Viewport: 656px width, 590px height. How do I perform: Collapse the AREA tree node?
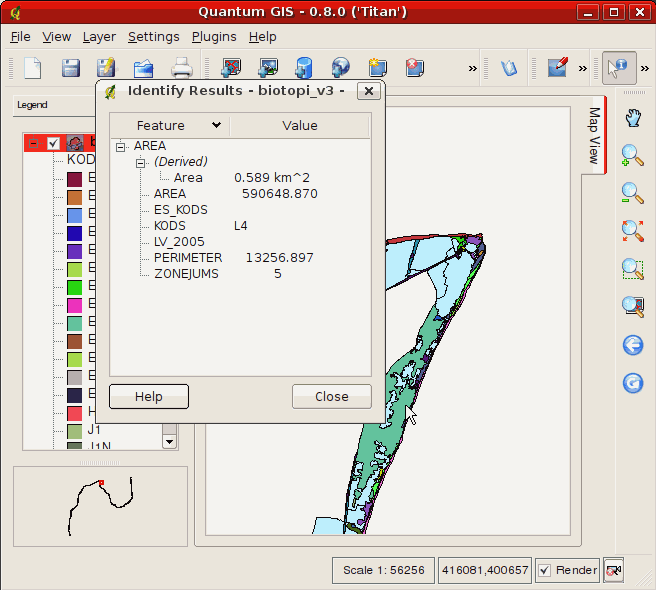120,146
